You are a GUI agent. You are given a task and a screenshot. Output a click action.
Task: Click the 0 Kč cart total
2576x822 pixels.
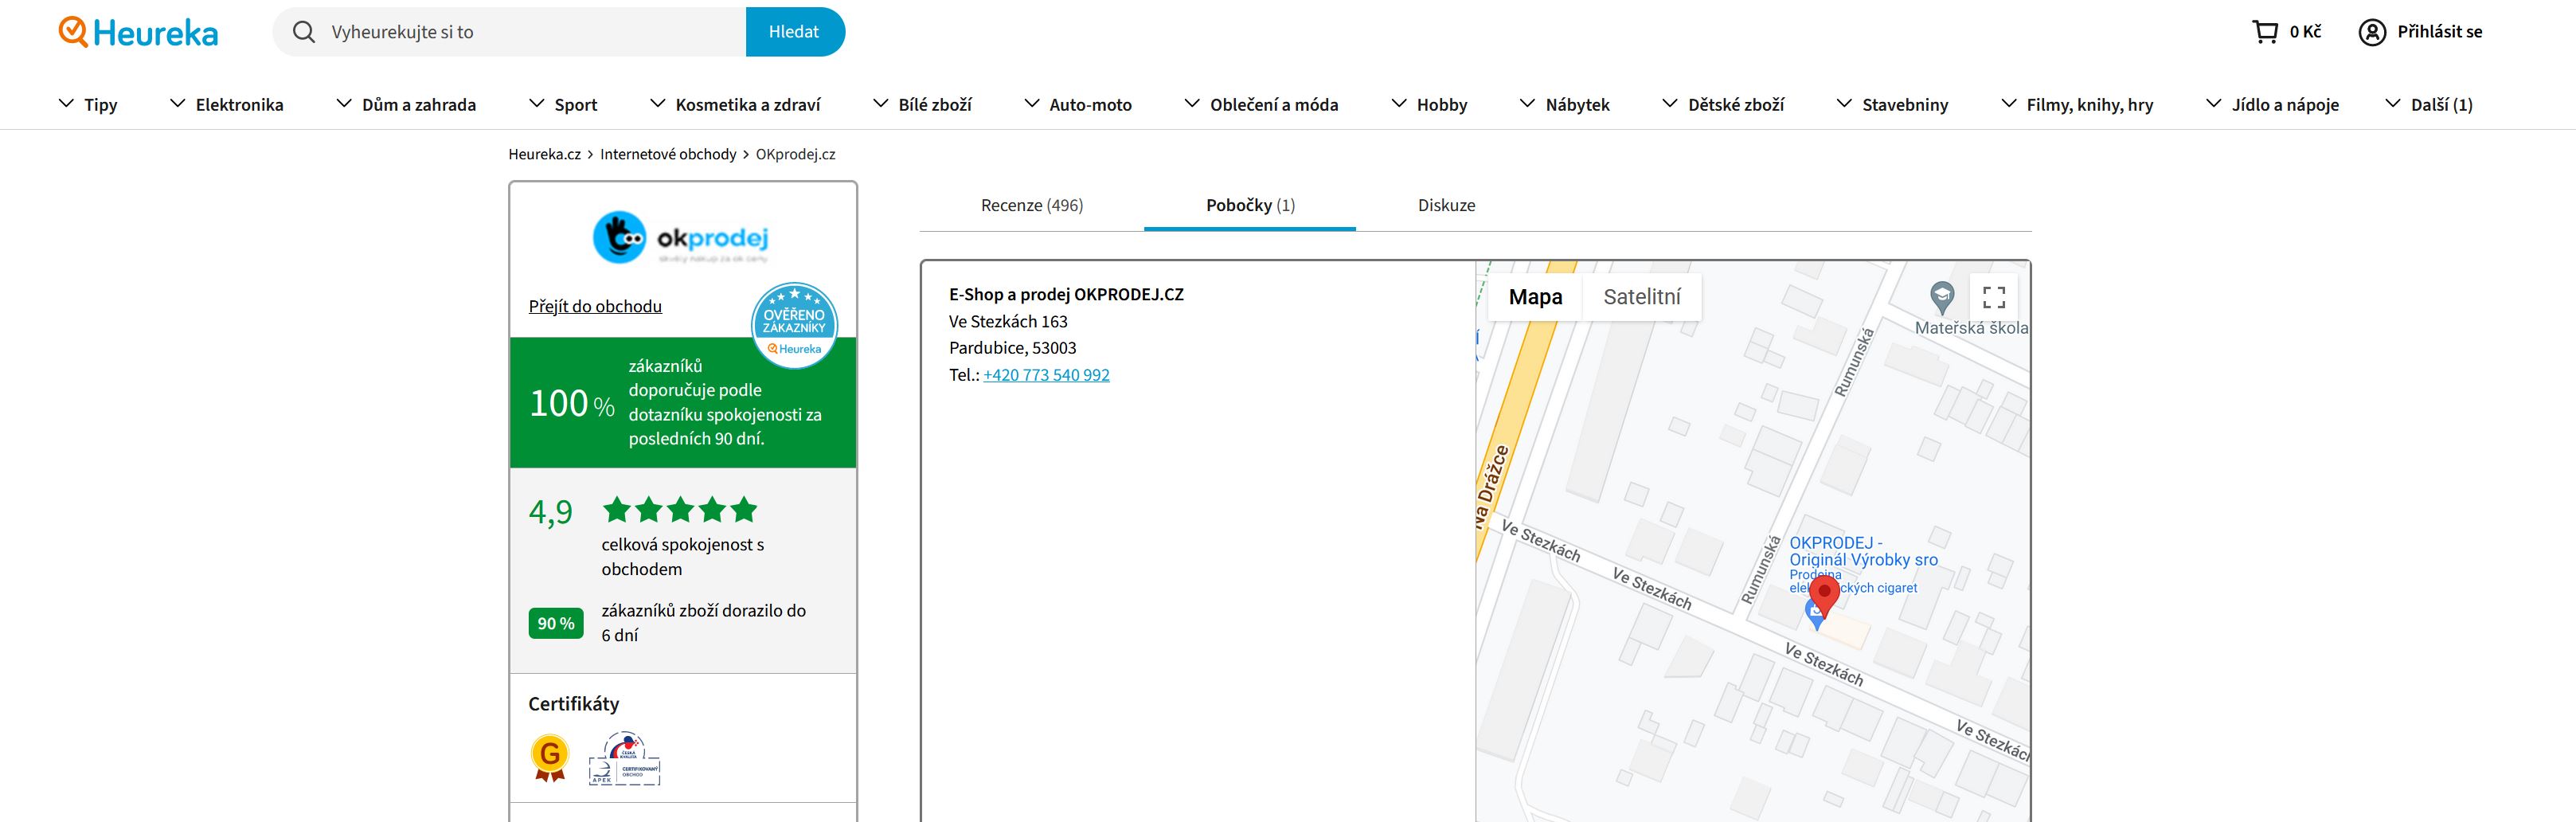pos(2305,32)
